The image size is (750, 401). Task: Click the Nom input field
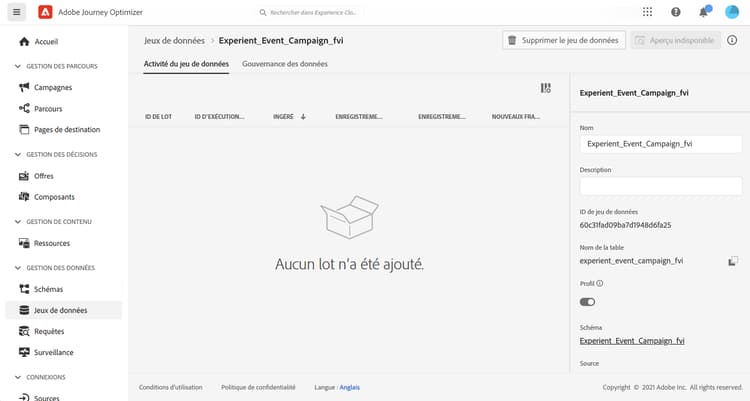coord(661,144)
